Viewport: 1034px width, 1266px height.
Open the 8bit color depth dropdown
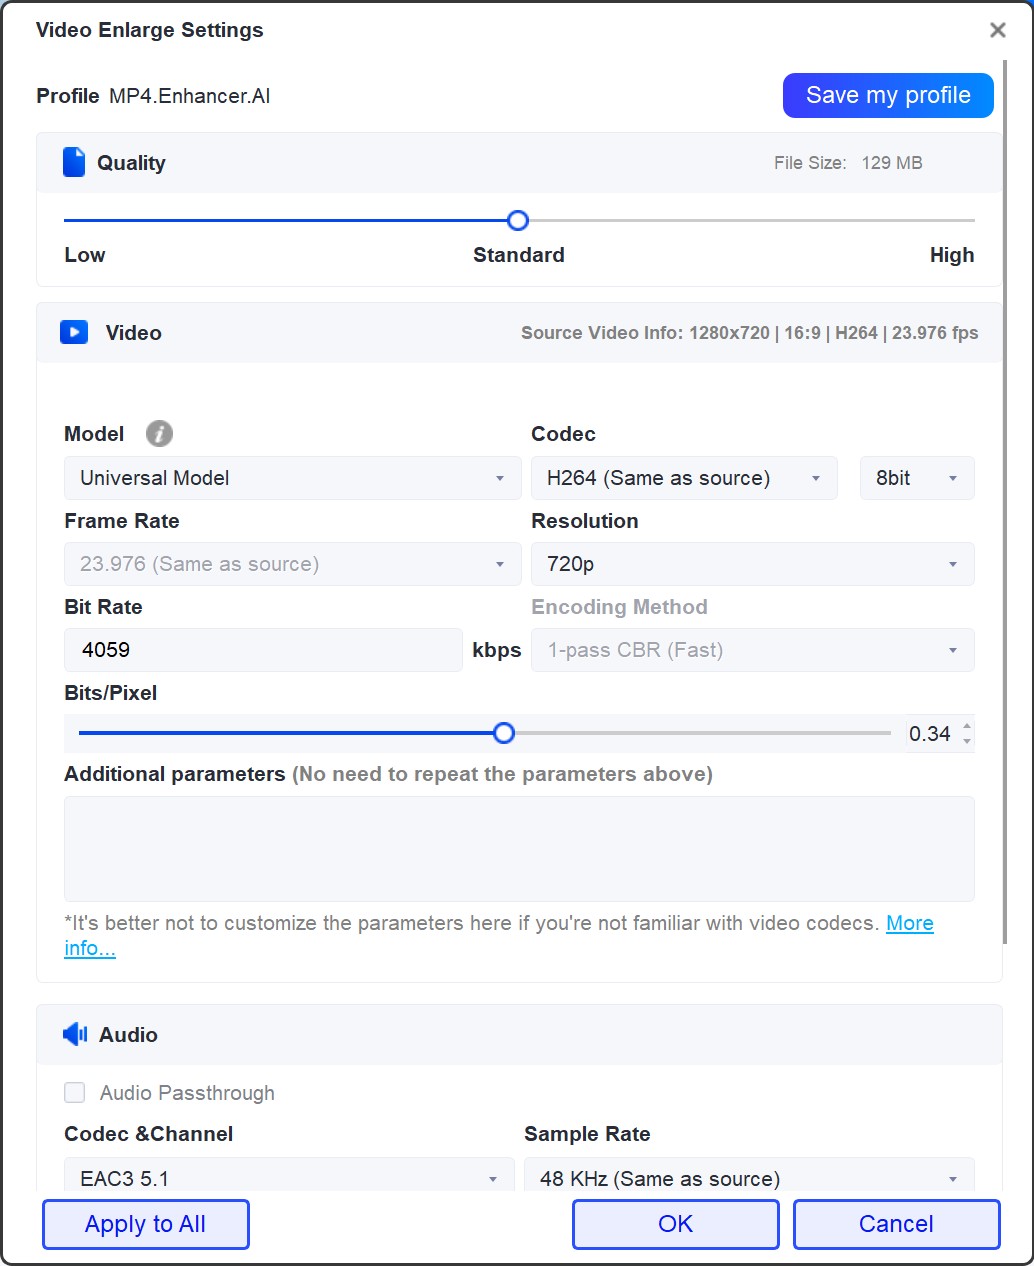[916, 478]
